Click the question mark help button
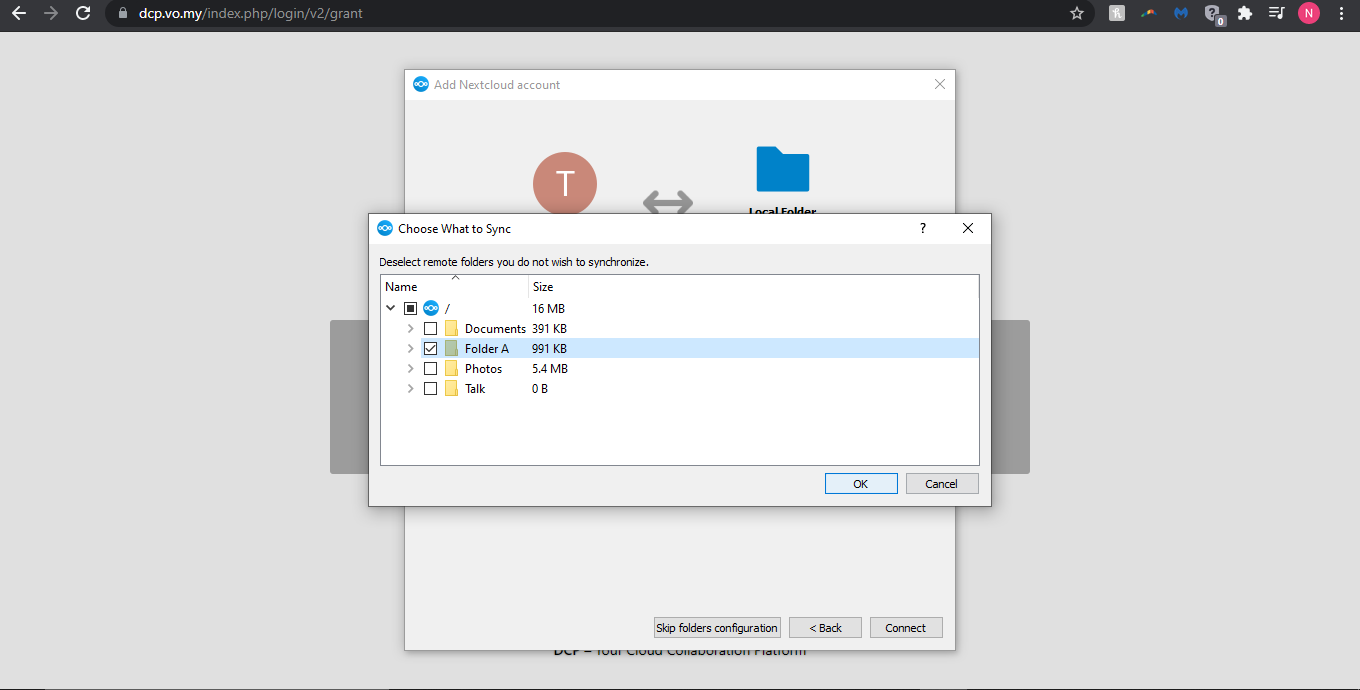Viewport: 1360px width, 690px height. 922,228
